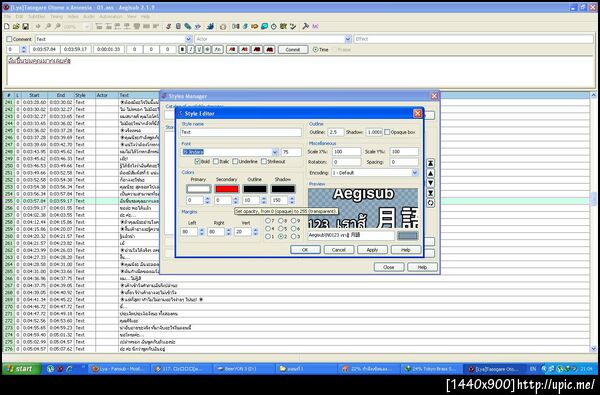Image resolution: width=600 pixels, height=395 pixels.
Task: Open the Encoding dropdown
Action: click(x=415, y=173)
